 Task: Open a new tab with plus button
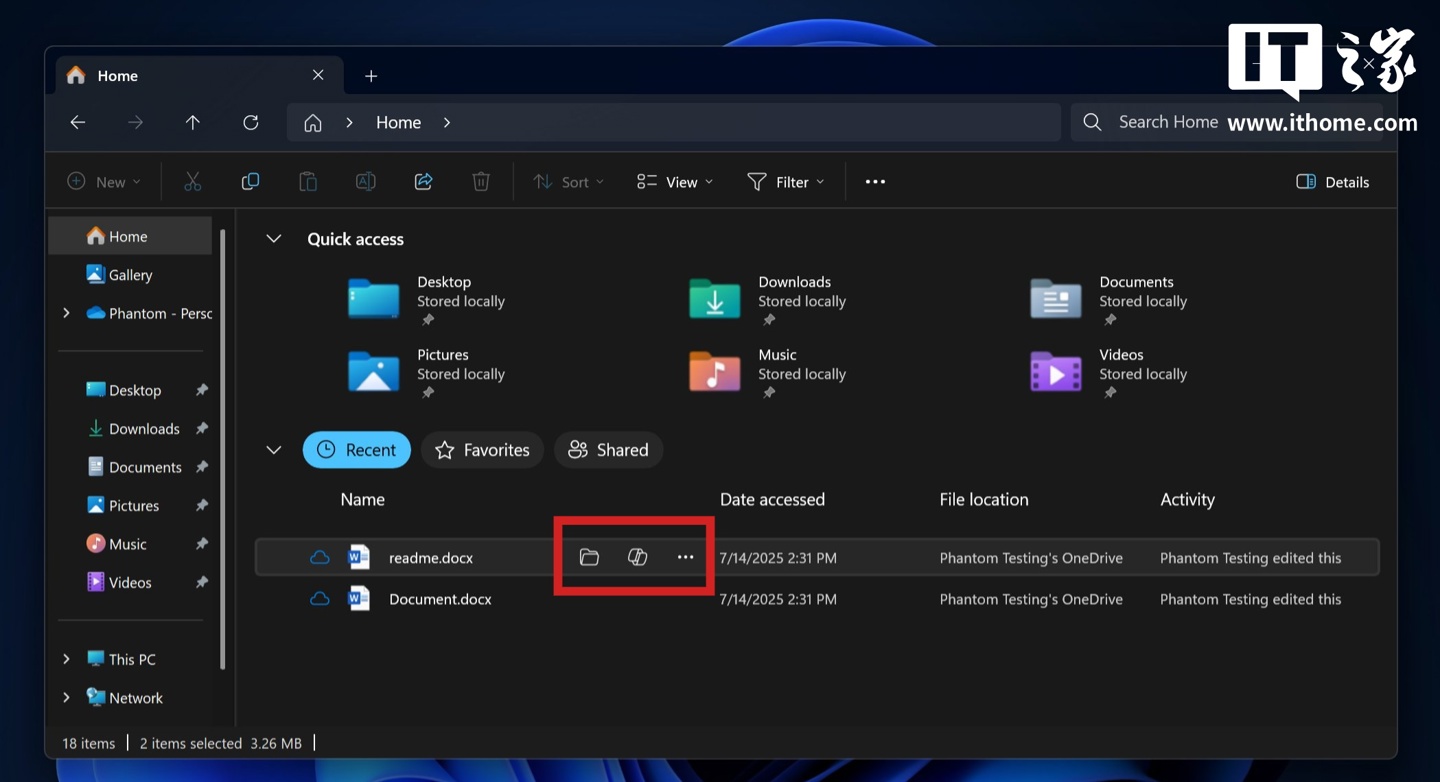371,76
